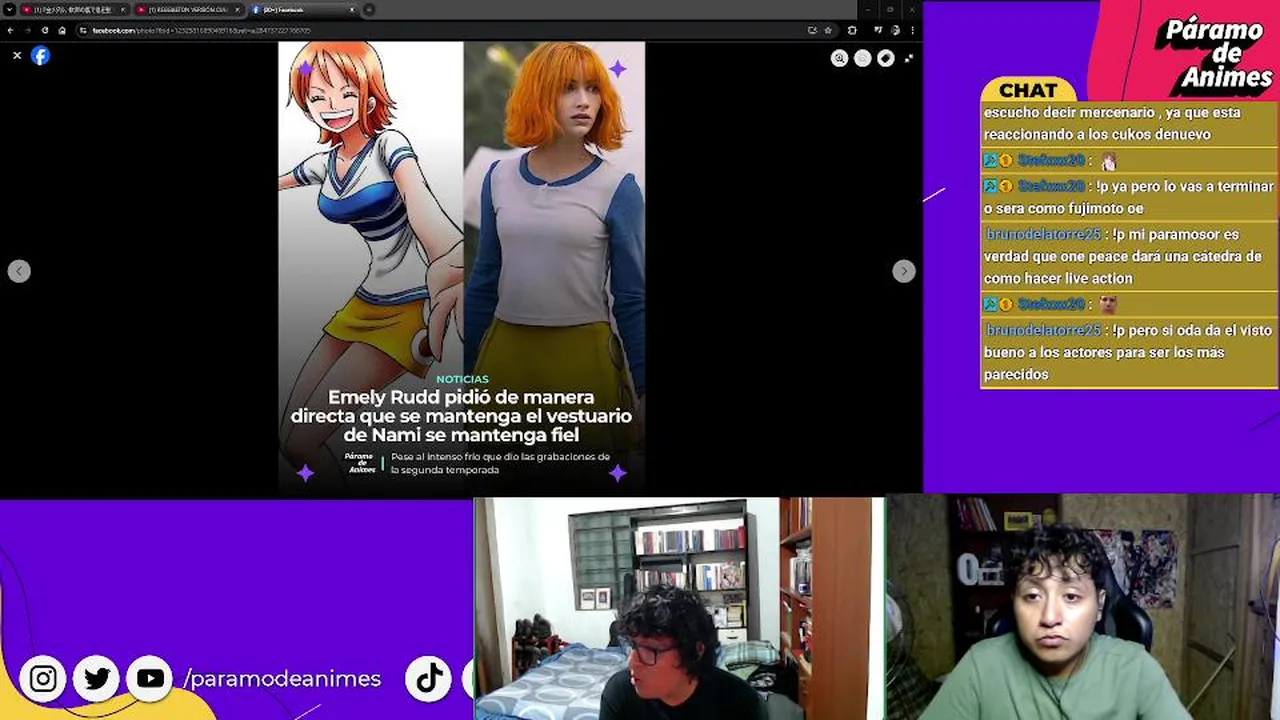Viewport: 1280px width, 720px height.
Task: Click the Páramo de Animes logo
Action: click(1214, 54)
